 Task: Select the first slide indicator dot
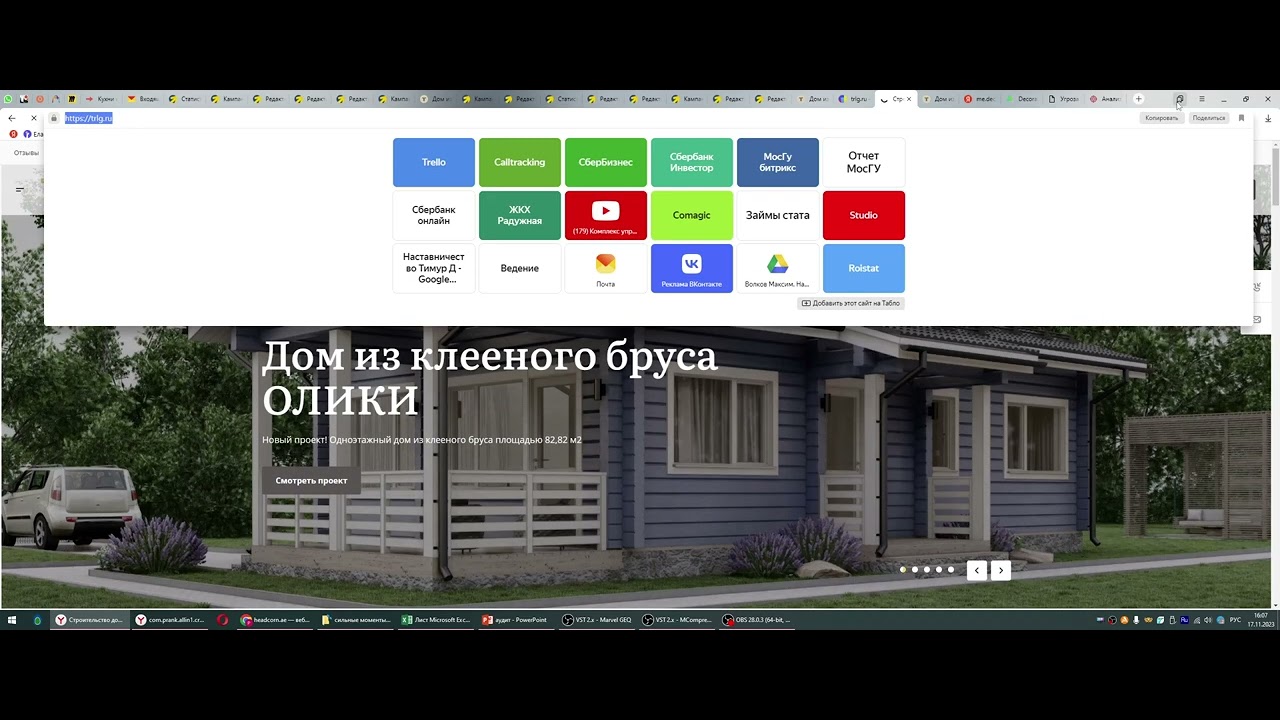pyautogui.click(x=903, y=570)
